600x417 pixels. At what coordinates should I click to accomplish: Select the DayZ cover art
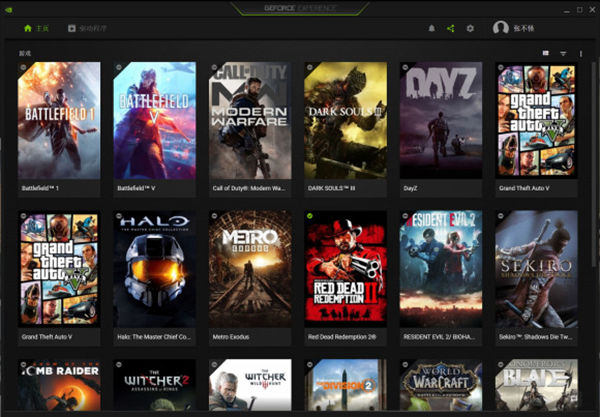point(441,121)
